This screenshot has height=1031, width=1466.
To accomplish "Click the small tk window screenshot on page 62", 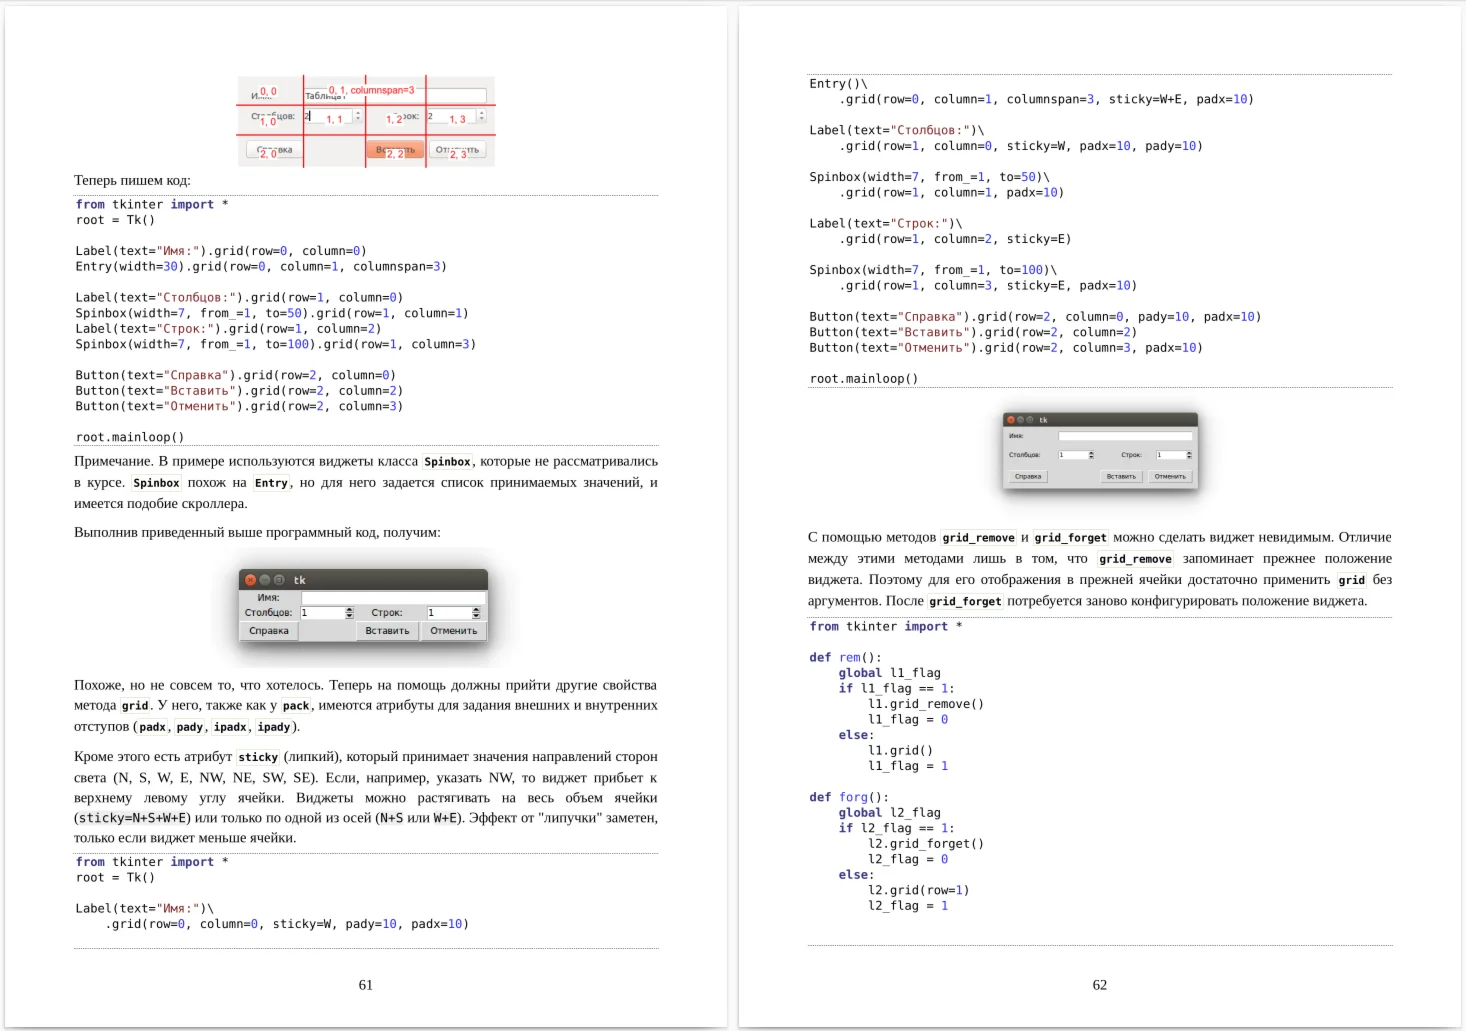I will 1100,451.
